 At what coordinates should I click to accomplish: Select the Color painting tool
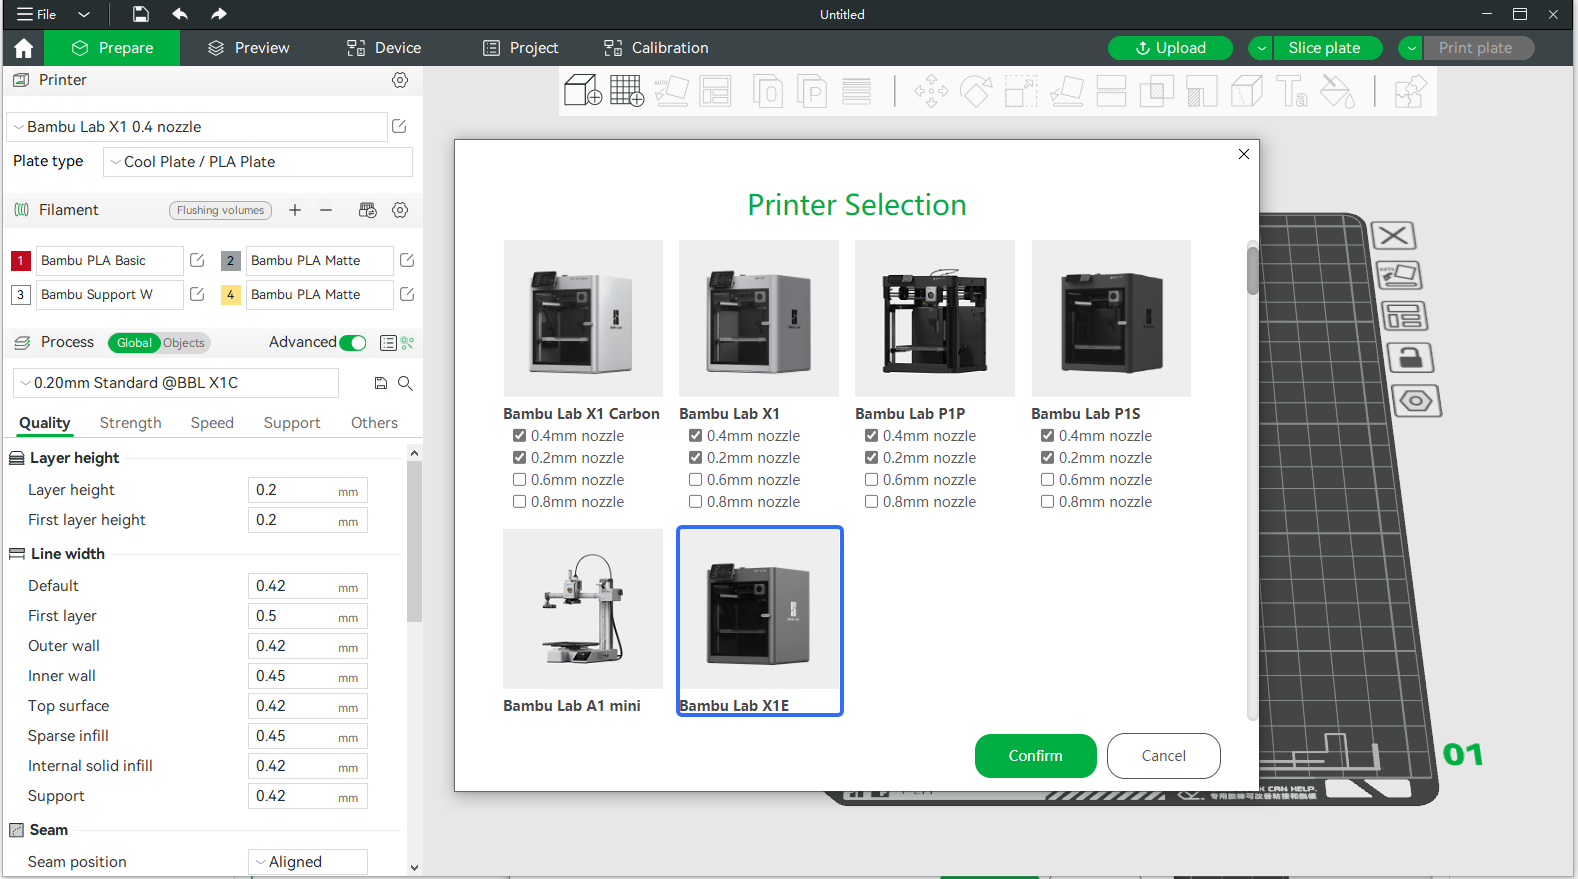point(1337,91)
